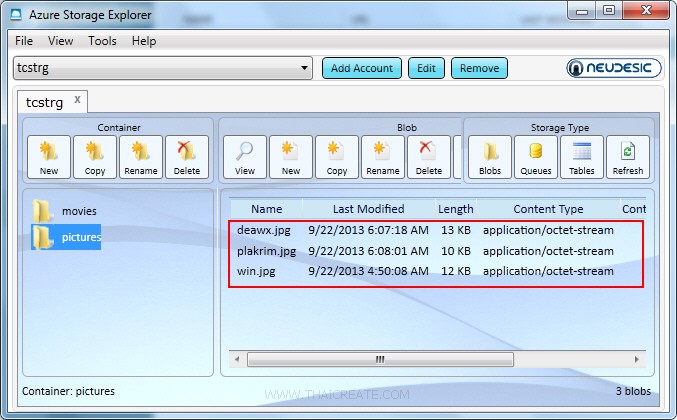Click the scrollbar right arrow
Screen dimensions: 677x420
[x=637, y=359]
